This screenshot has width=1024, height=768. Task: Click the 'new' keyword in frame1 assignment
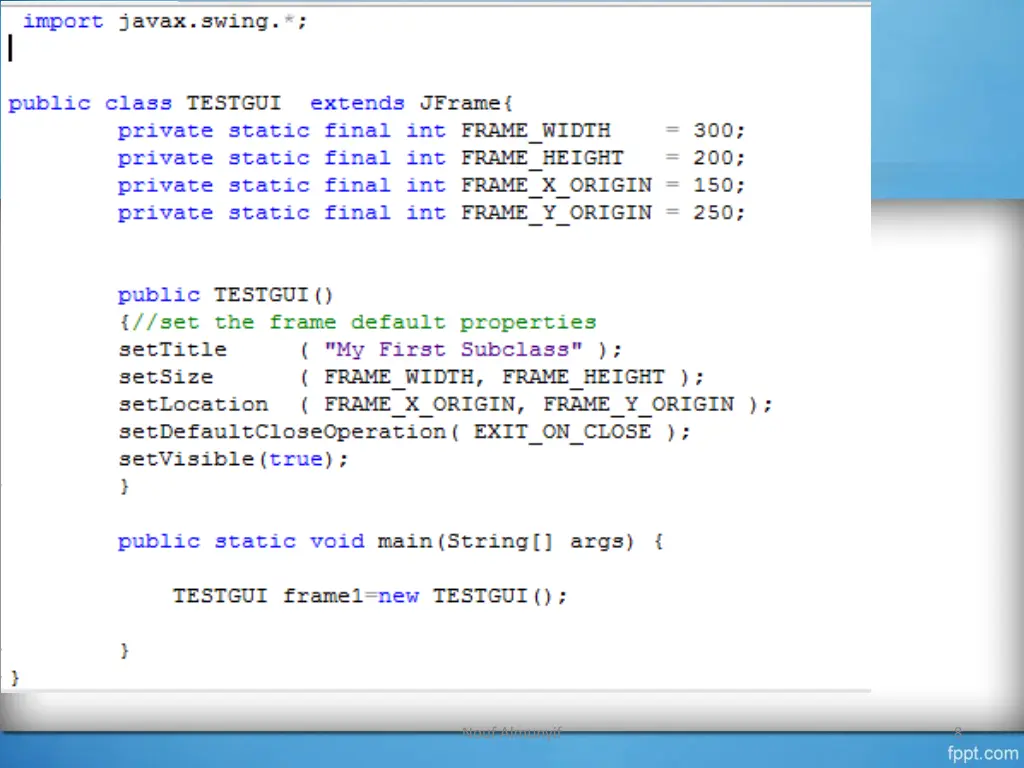[398, 596]
